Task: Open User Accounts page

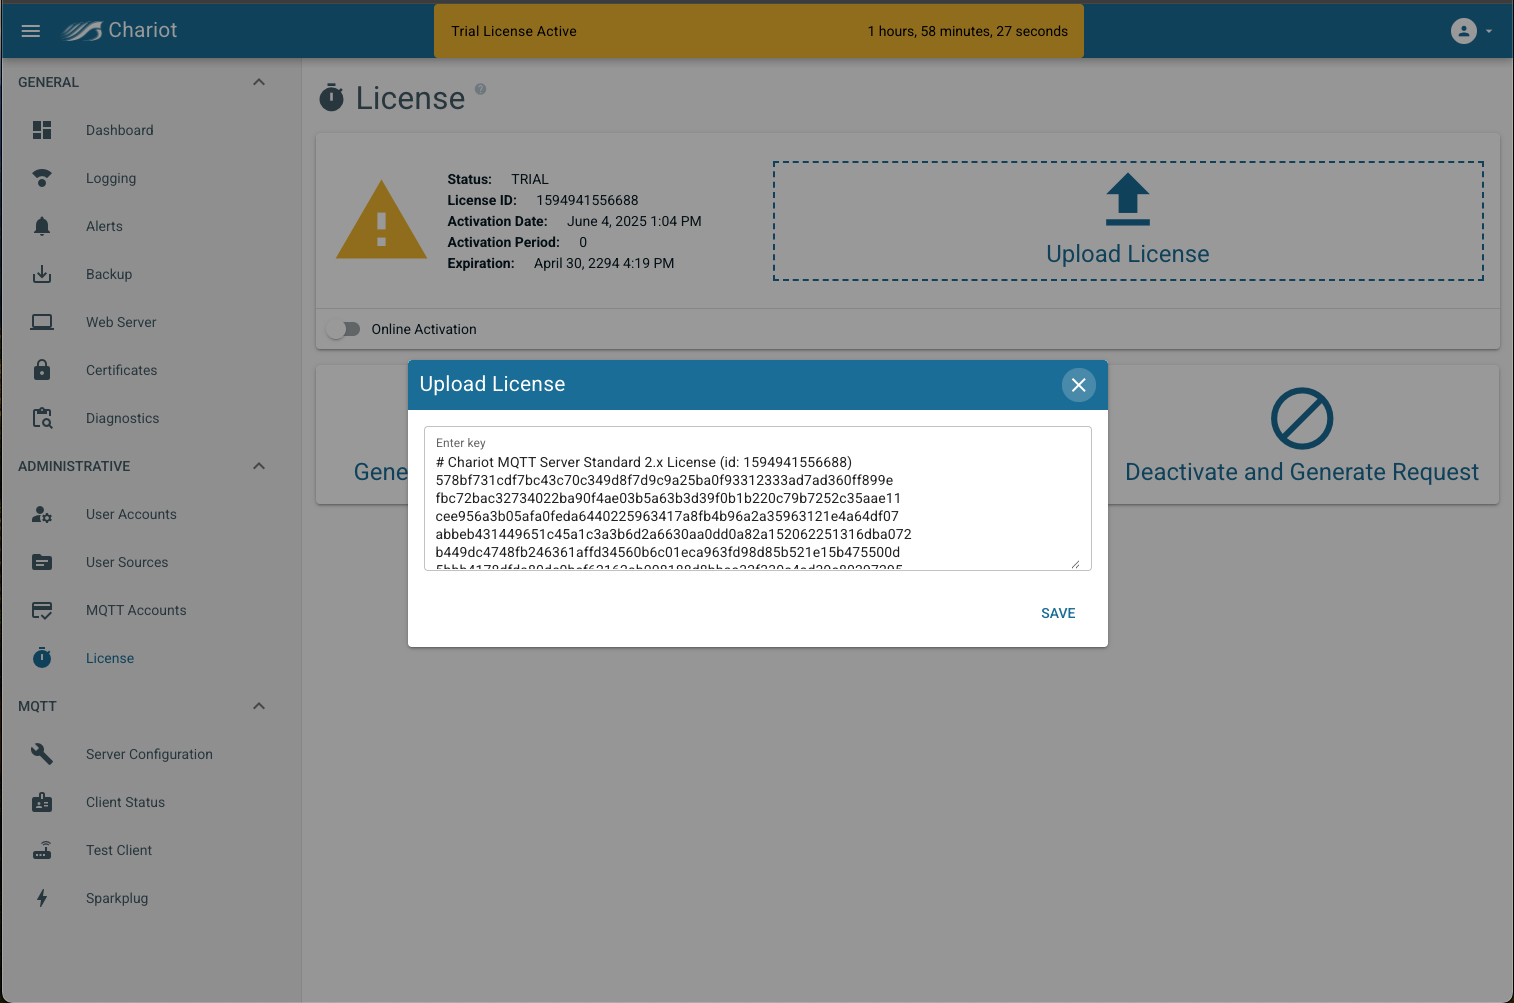Action: pyautogui.click(x=131, y=514)
